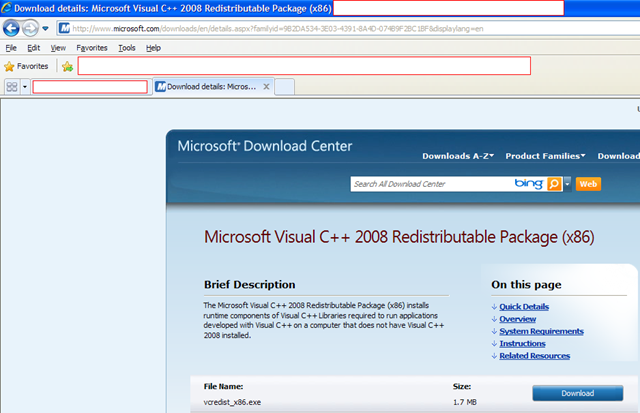Click orange magnifier search button
This screenshot has width=640, height=413.
[x=554, y=184]
